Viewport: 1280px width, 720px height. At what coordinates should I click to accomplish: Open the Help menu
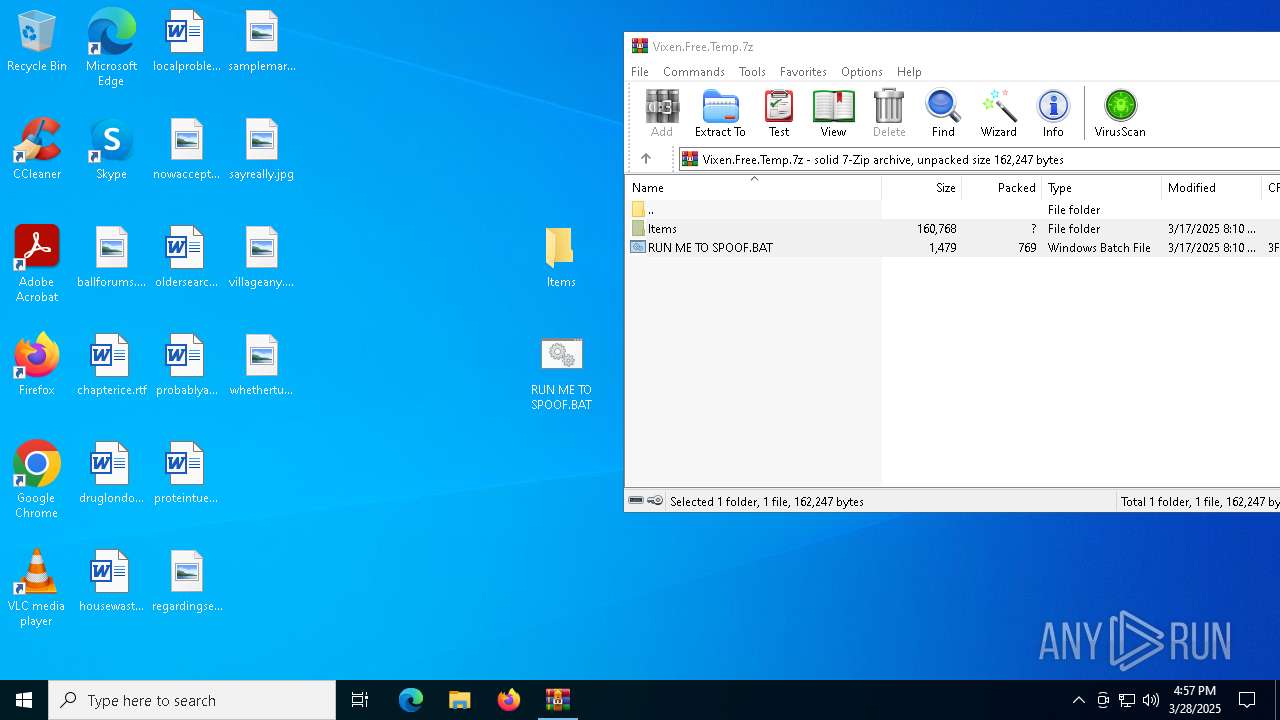pyautogui.click(x=909, y=72)
